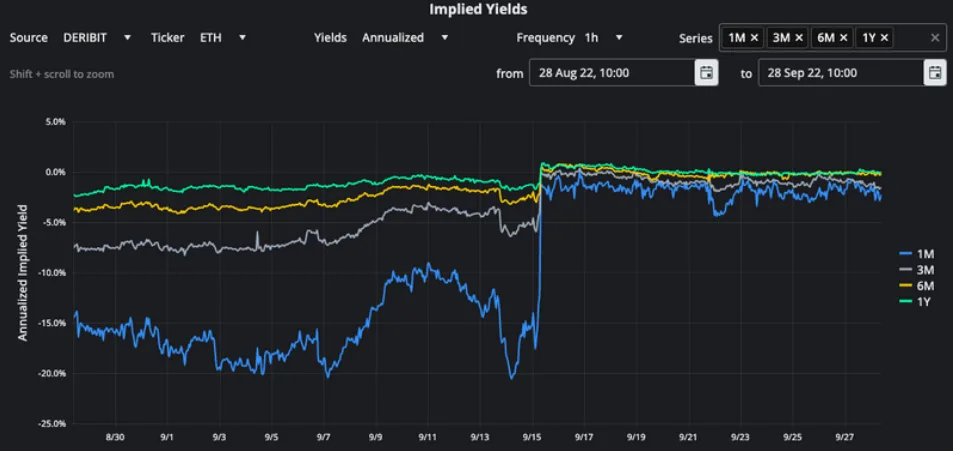Screen dimensions: 953x451
Task: Click the 9/7 x-axis date label
Action: (324, 436)
